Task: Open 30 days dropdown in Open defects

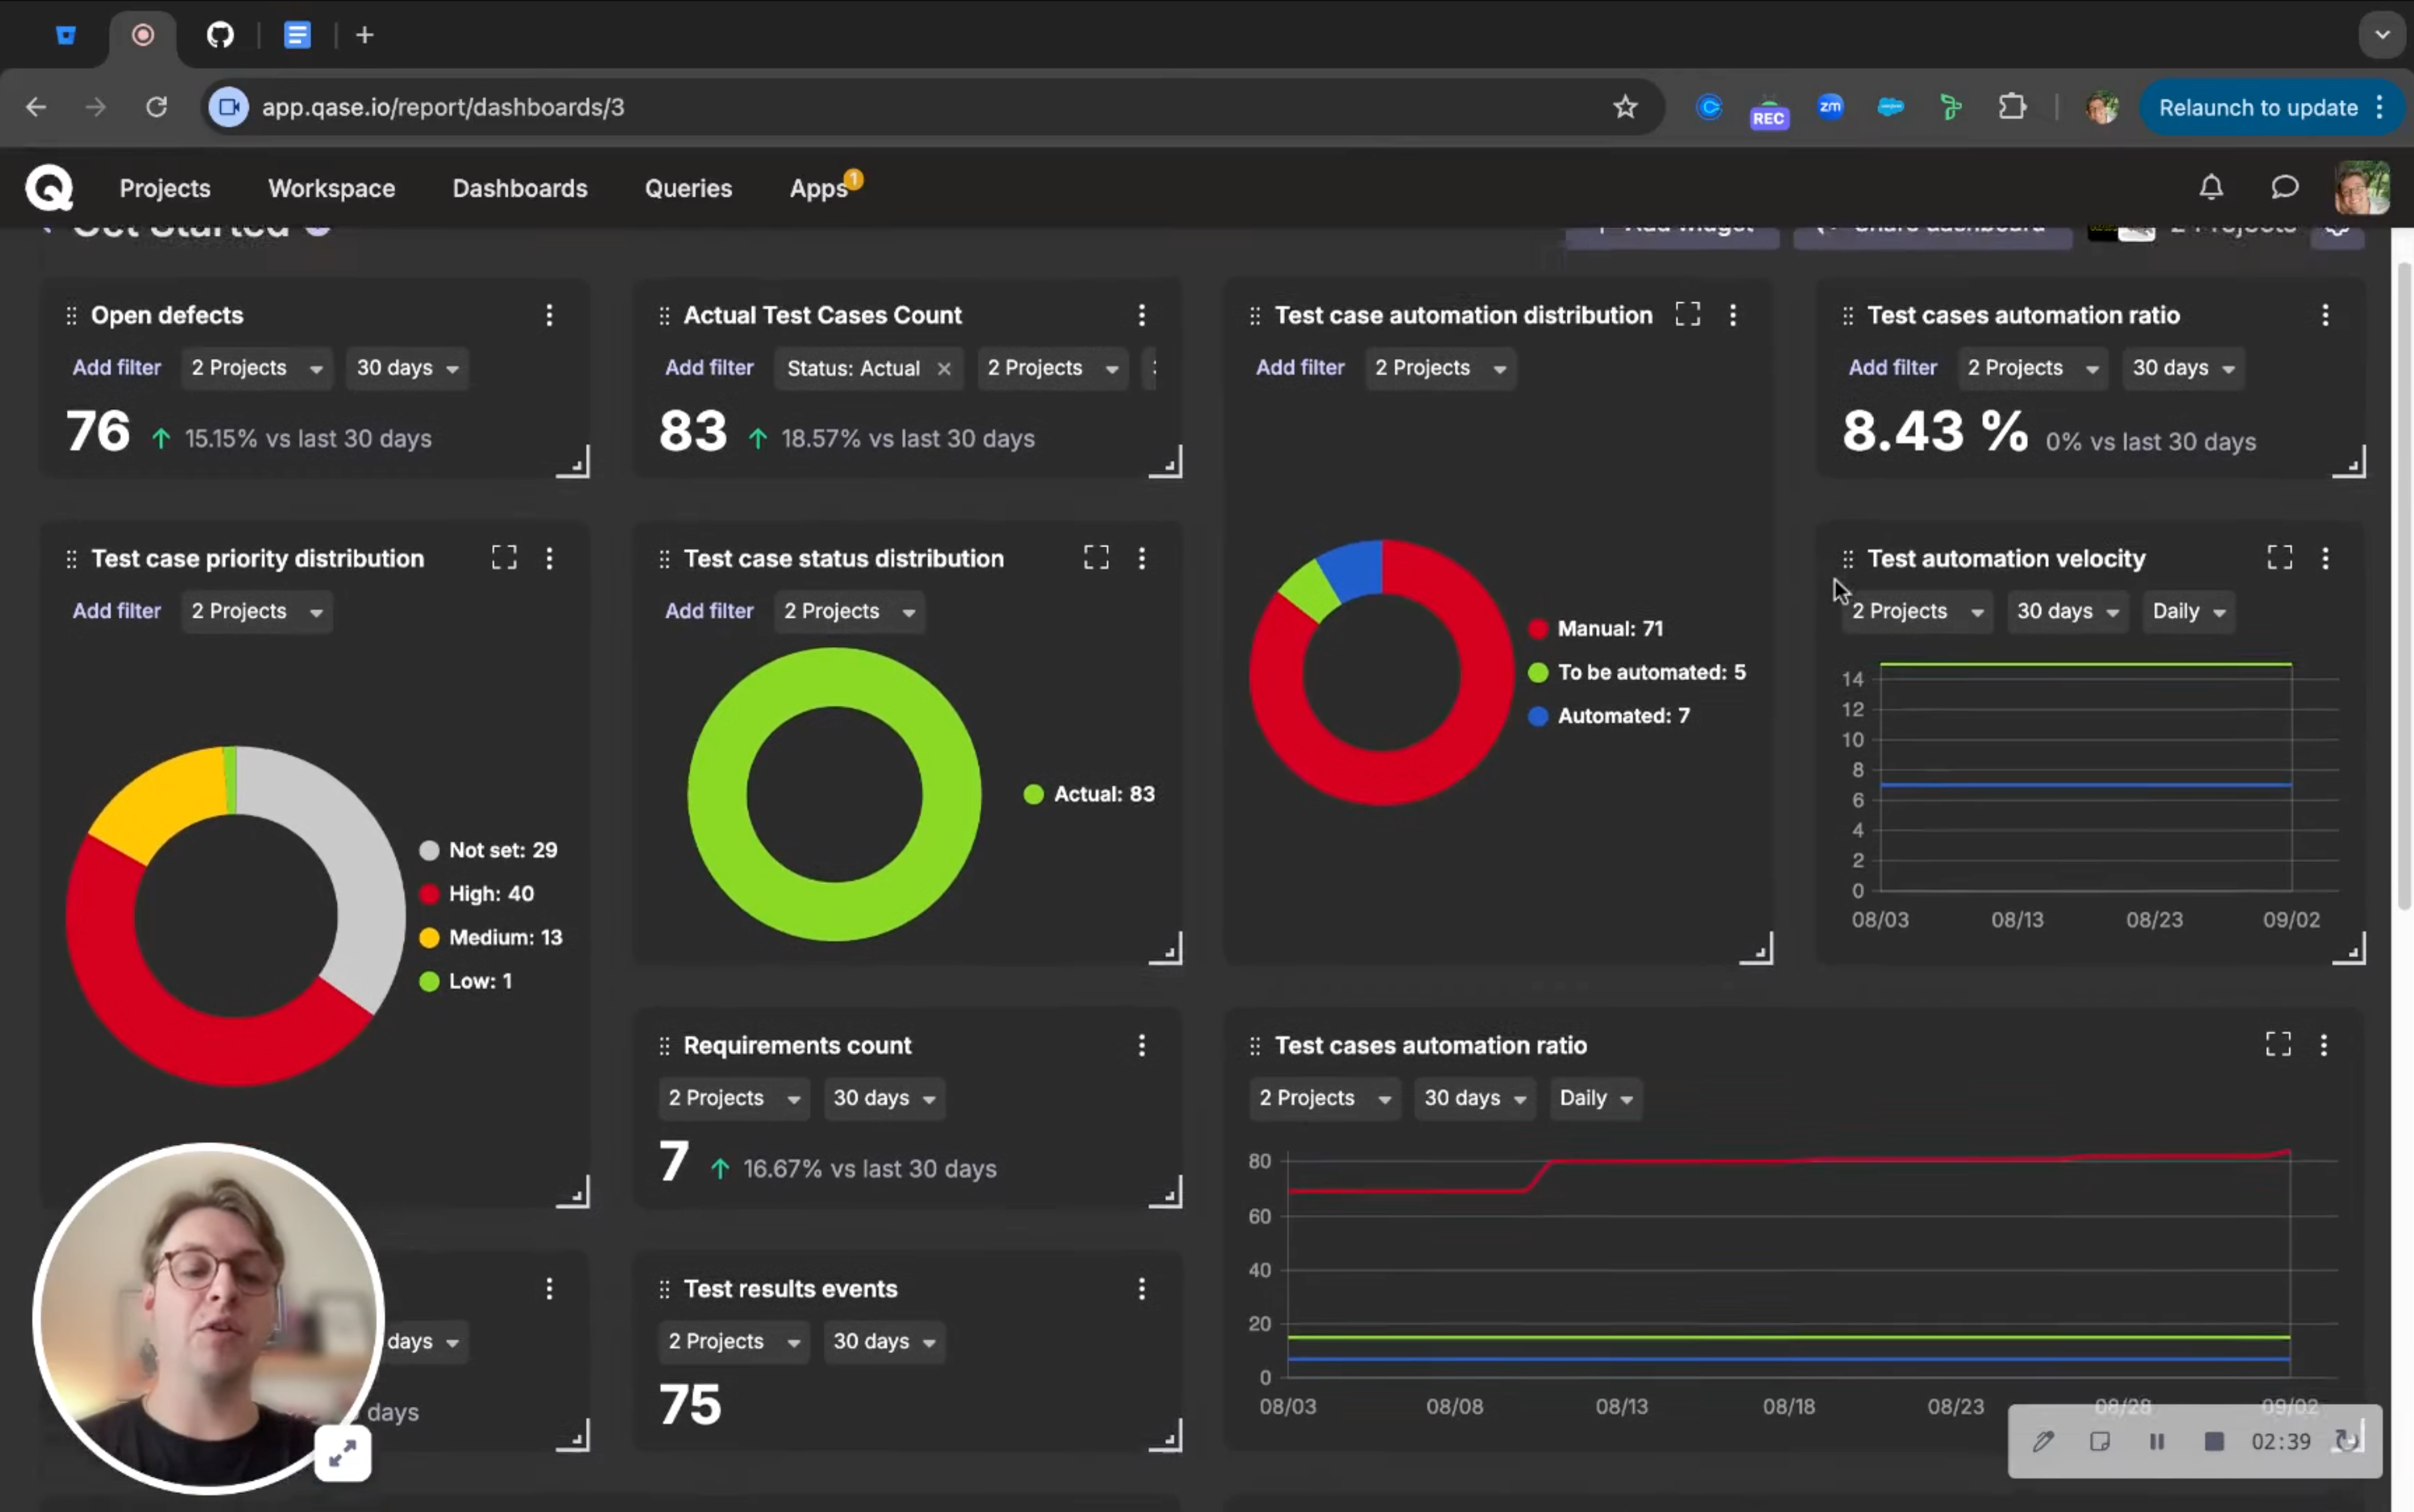Action: tap(407, 368)
